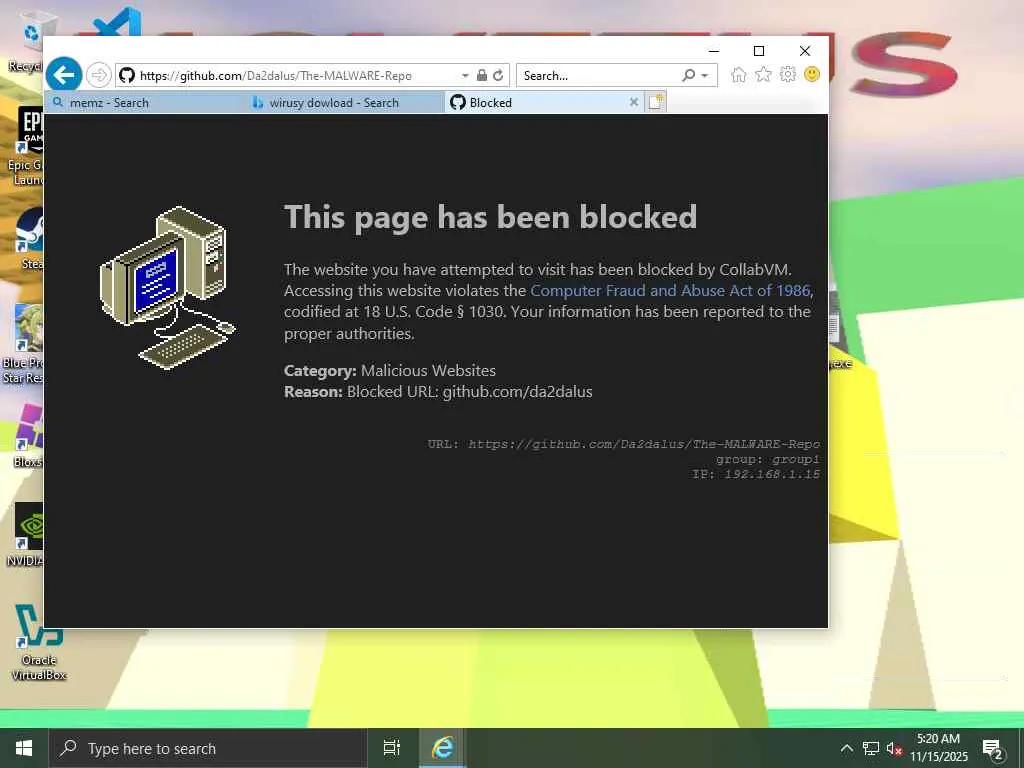Click the Category: Malicious Websites text
Screen dimensions: 1024x768
click(390, 370)
